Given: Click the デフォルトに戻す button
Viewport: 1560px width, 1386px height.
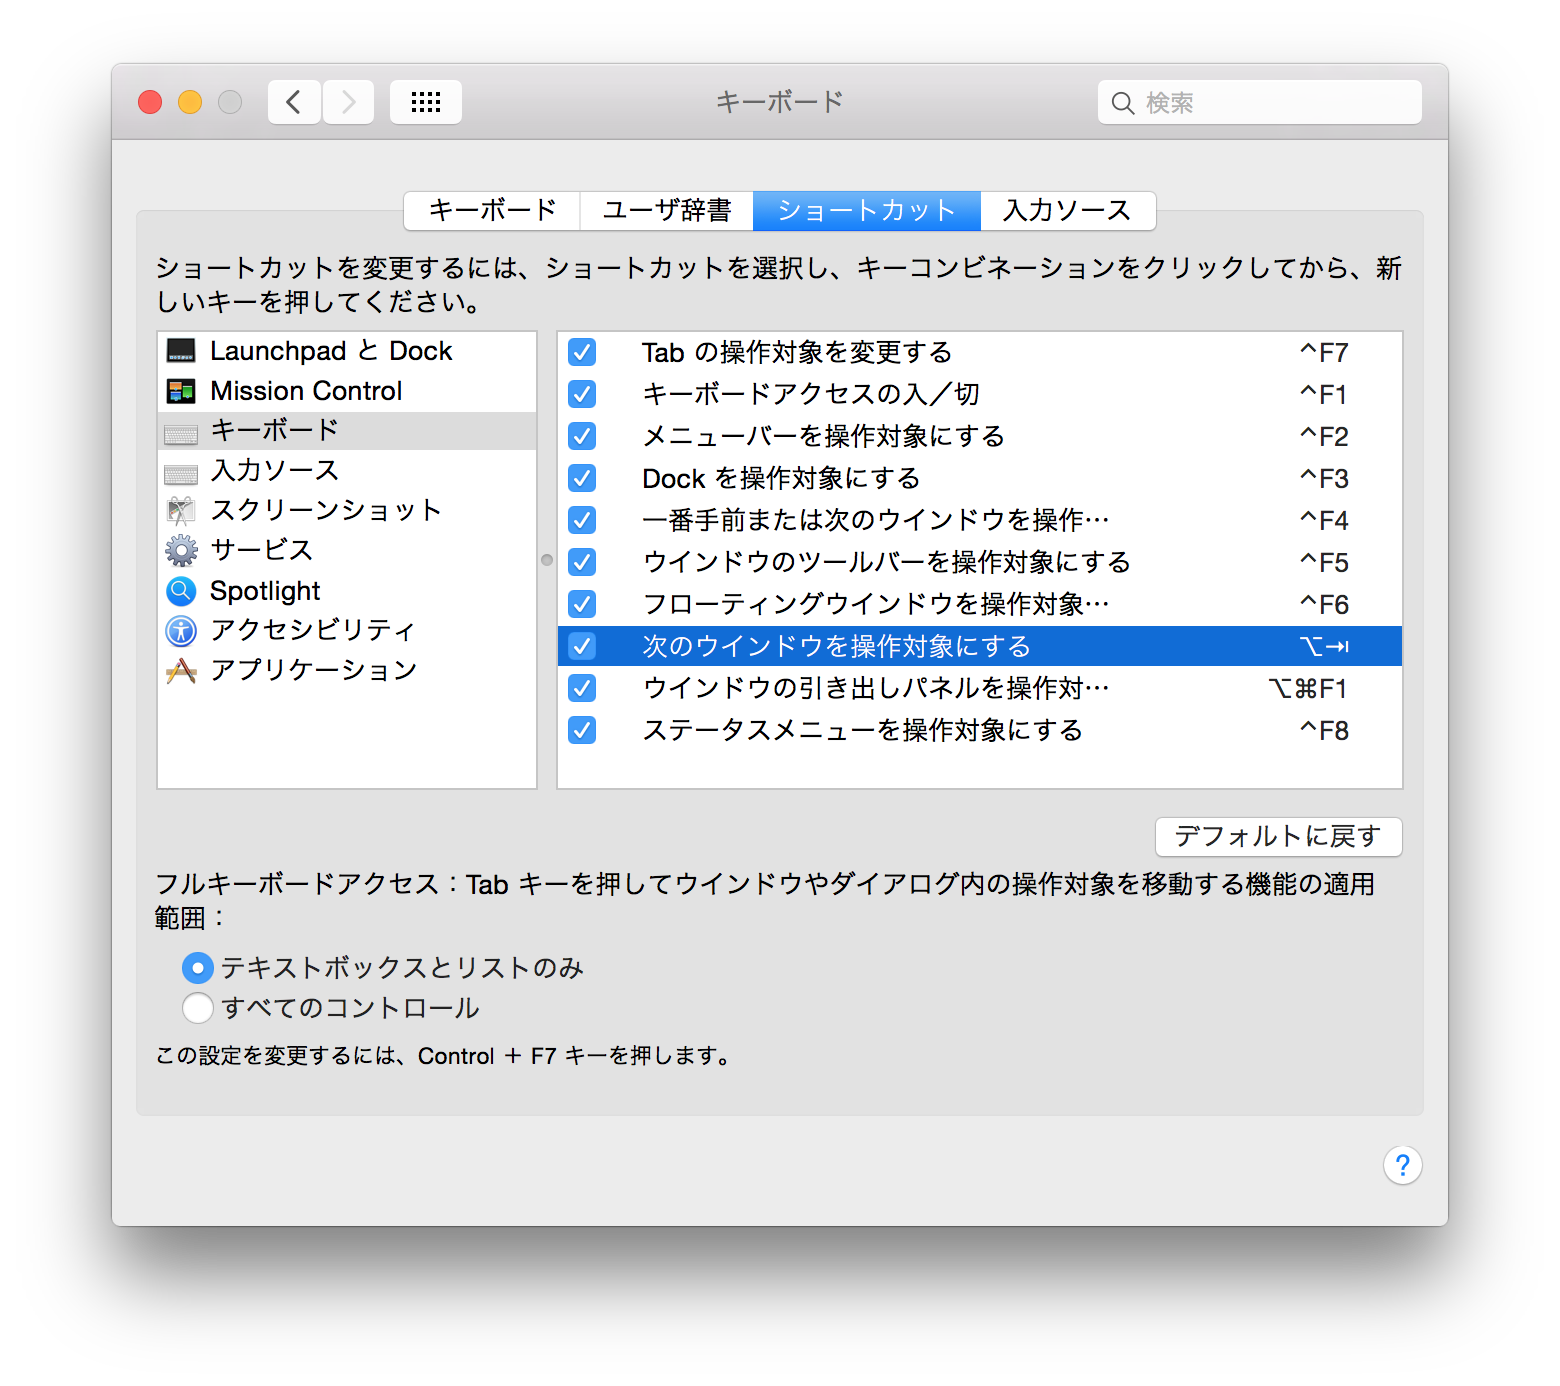Looking at the screenshot, I should [x=1277, y=837].
